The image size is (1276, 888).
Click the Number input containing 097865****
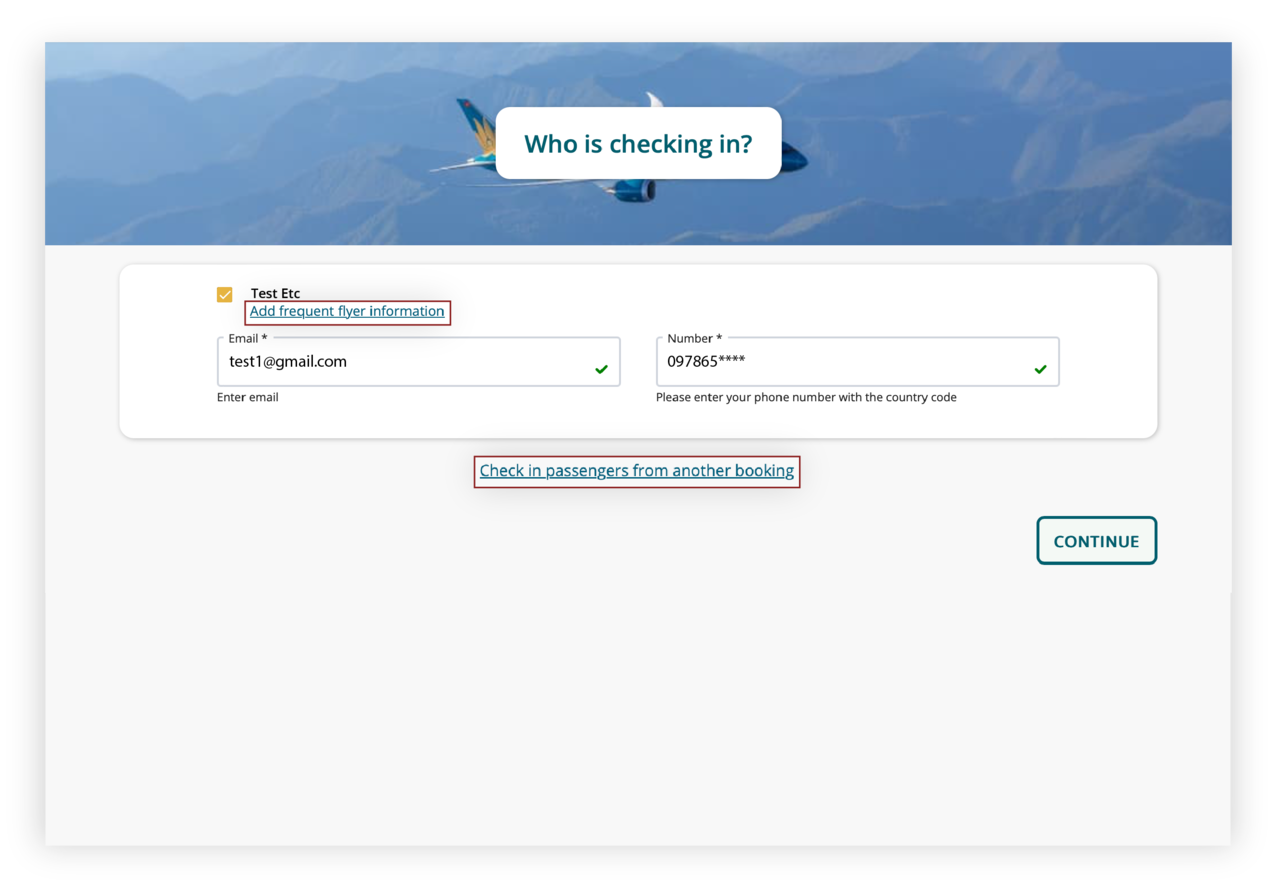(857, 361)
